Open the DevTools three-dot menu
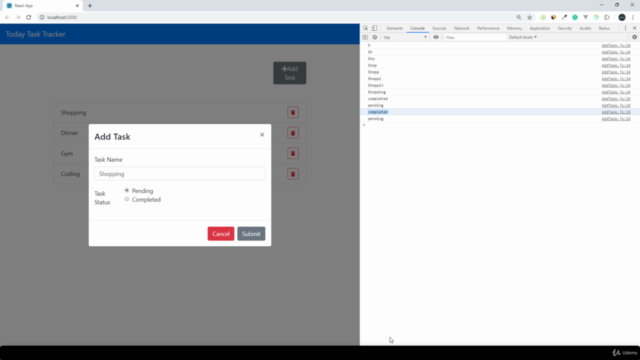 click(x=625, y=28)
